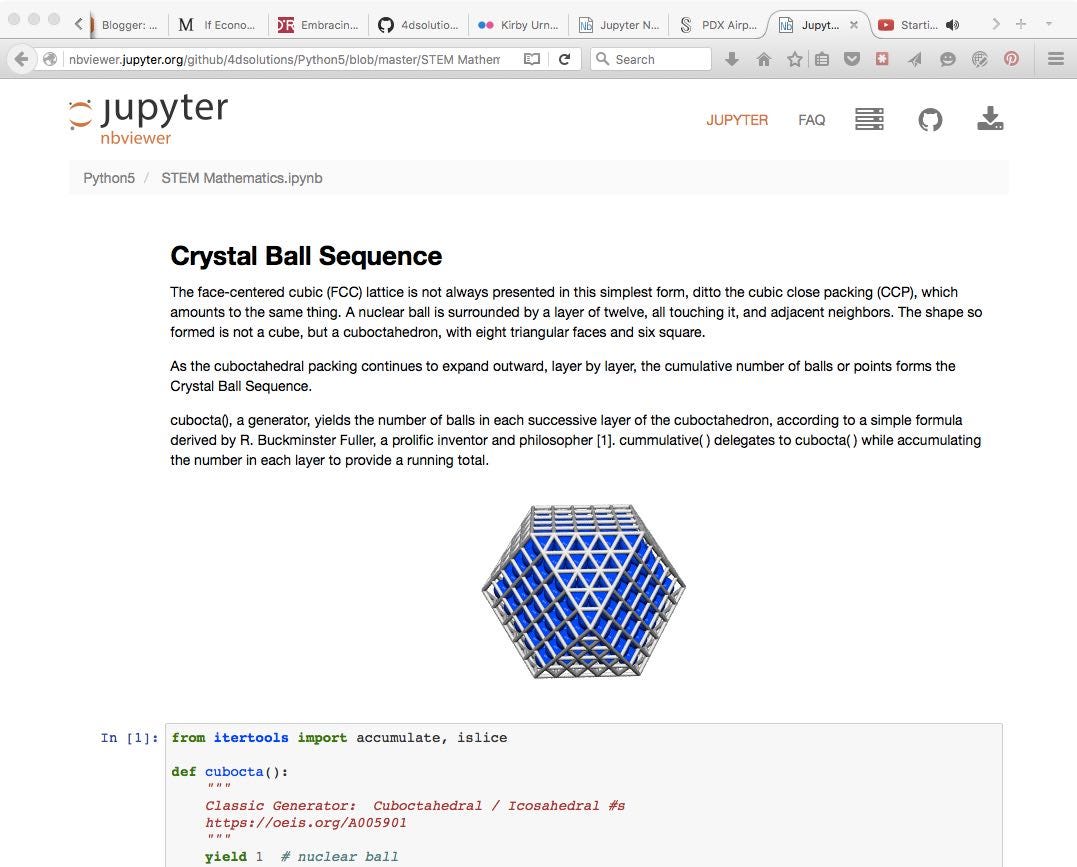Screen dimensions: 1077x867
Task: Go to the home page icon
Action: coord(764,59)
